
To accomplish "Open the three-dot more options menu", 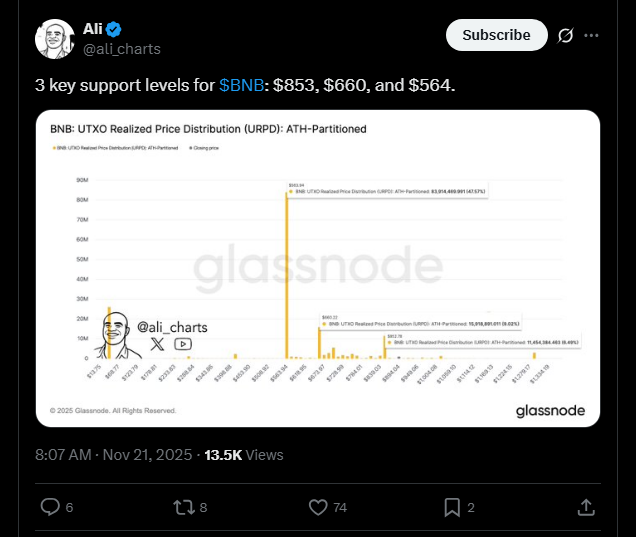I will tap(592, 35).
